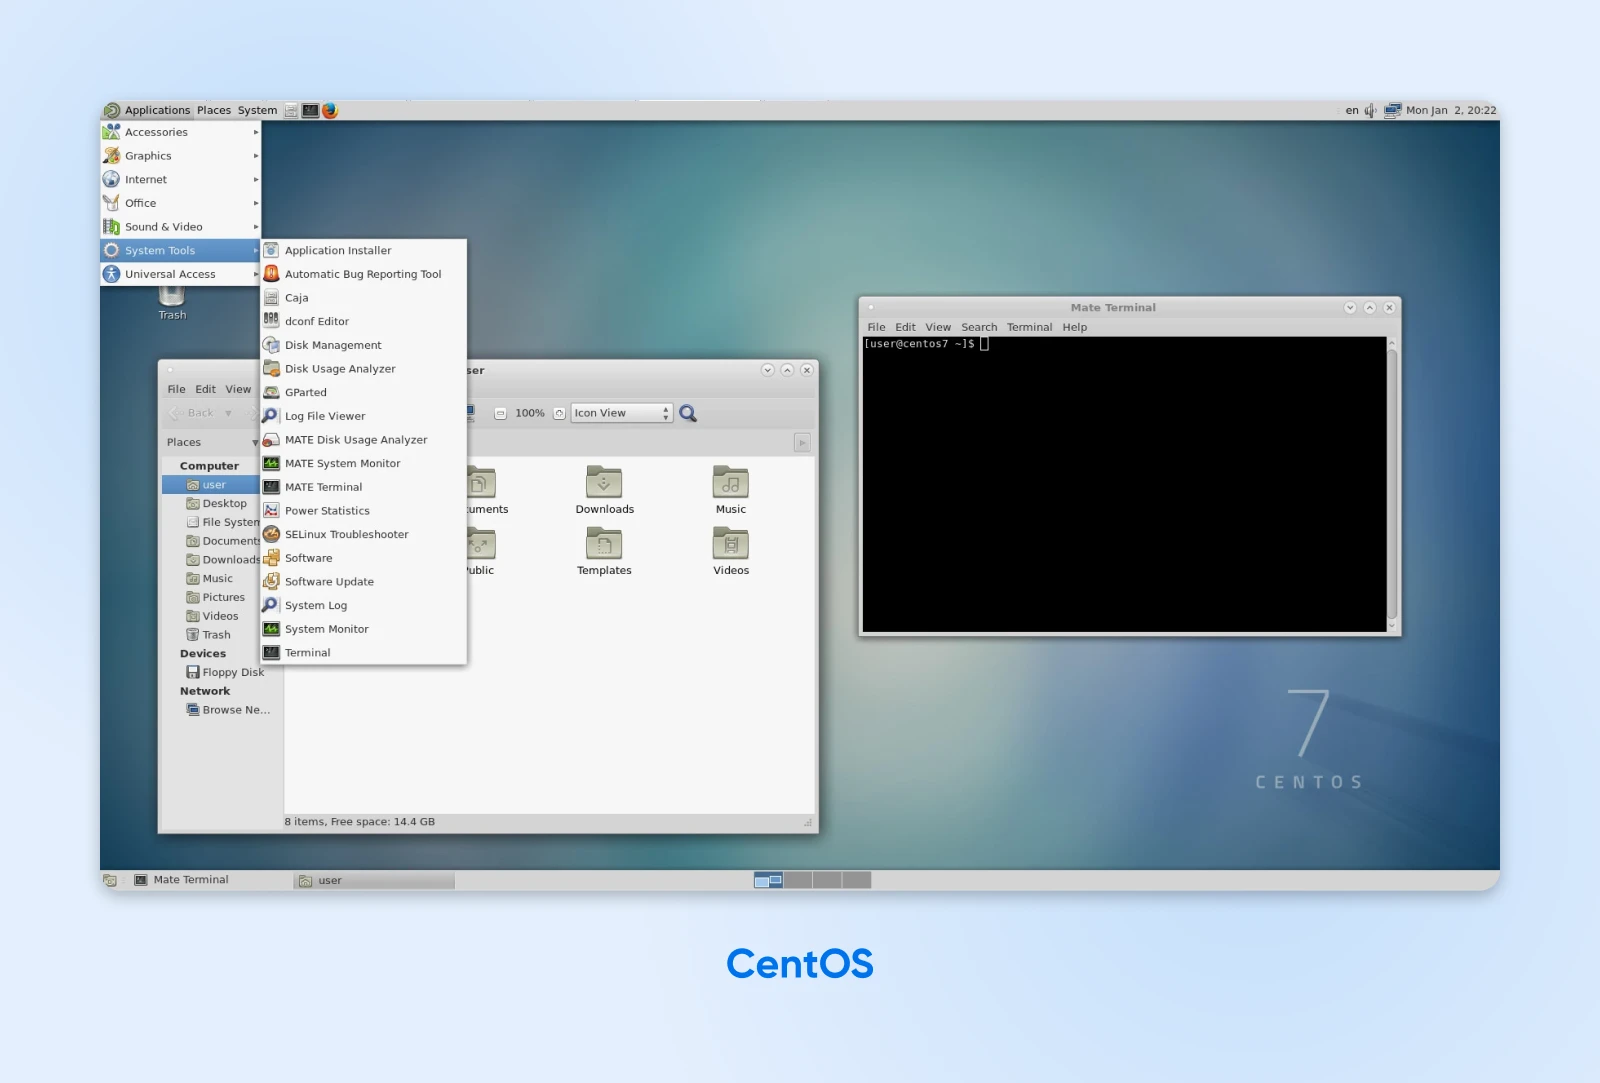Open Software Update
The image size is (1600, 1083).
363,582
